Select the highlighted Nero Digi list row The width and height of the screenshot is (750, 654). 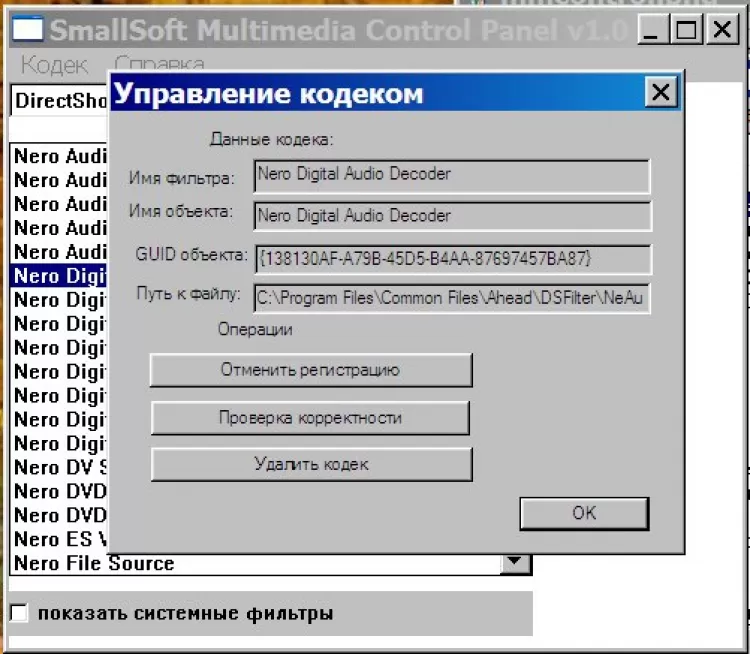pos(59,276)
